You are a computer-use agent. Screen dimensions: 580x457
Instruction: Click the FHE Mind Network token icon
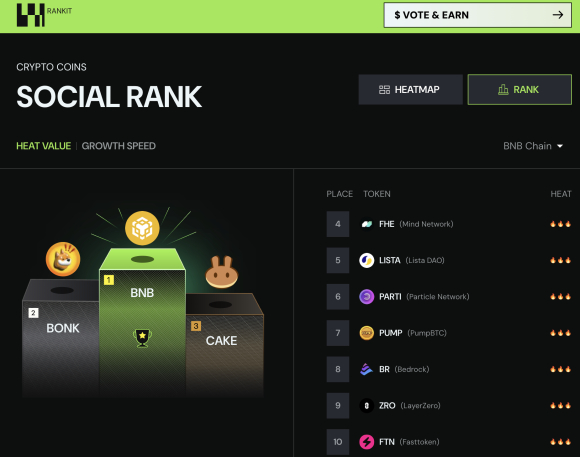coord(367,224)
